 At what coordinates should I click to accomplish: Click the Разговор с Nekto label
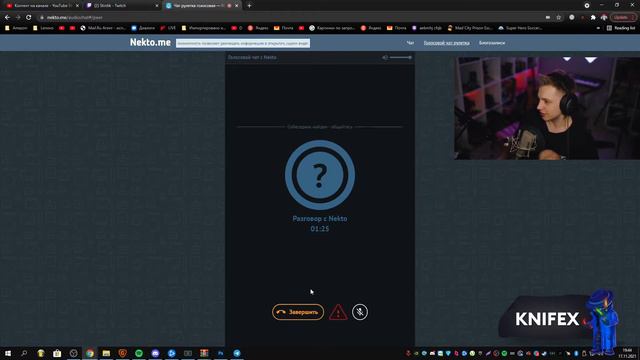[x=320, y=219]
